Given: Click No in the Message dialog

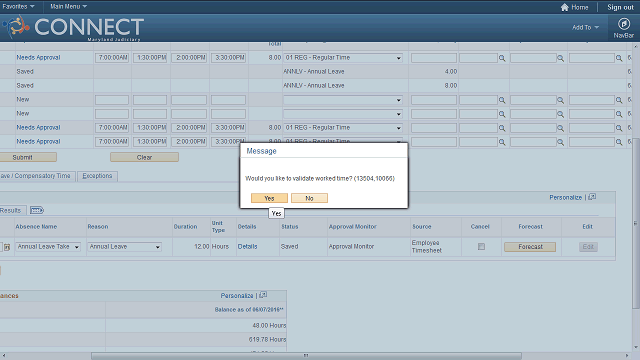Looking at the screenshot, I should click(x=309, y=198).
